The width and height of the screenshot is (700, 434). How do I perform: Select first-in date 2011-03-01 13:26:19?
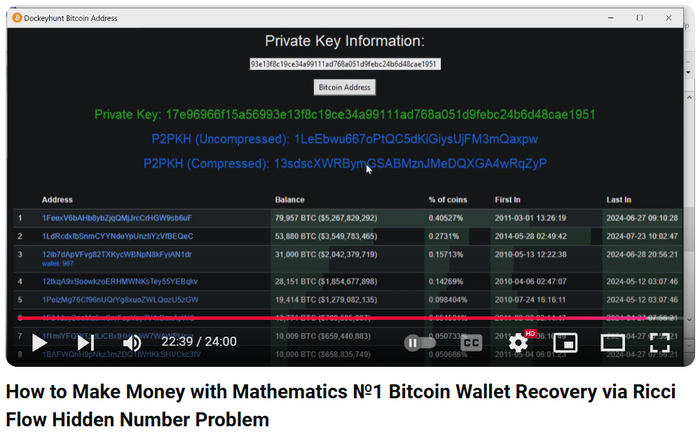[530, 218]
